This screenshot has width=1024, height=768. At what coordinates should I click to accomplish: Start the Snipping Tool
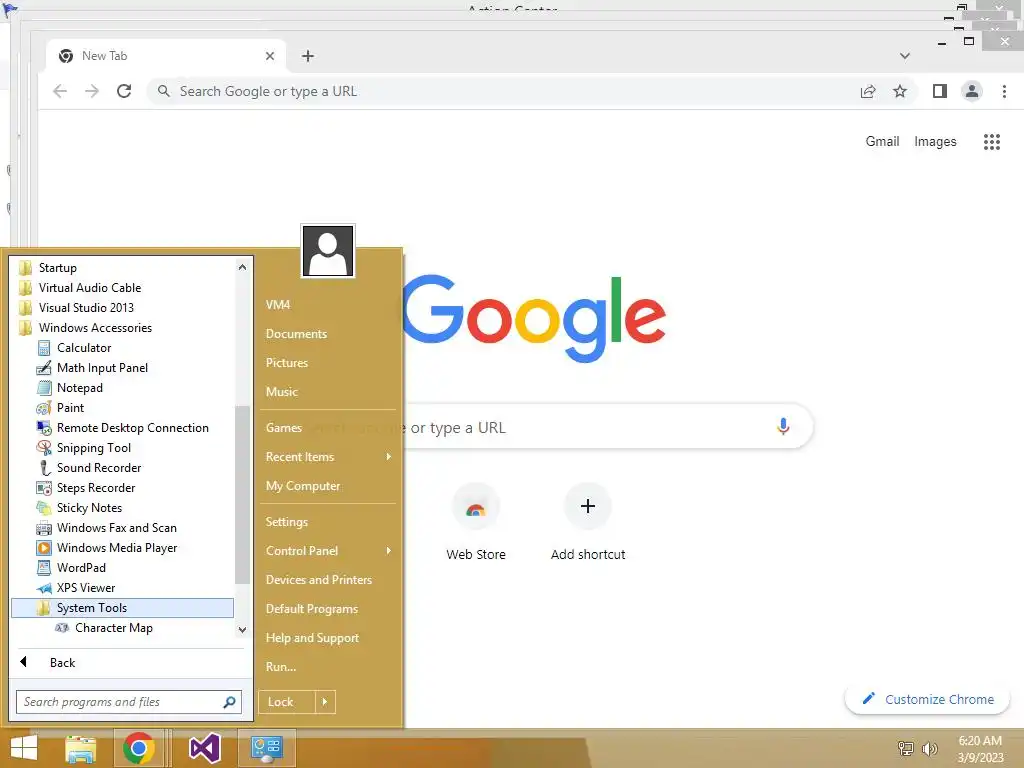click(x=93, y=448)
